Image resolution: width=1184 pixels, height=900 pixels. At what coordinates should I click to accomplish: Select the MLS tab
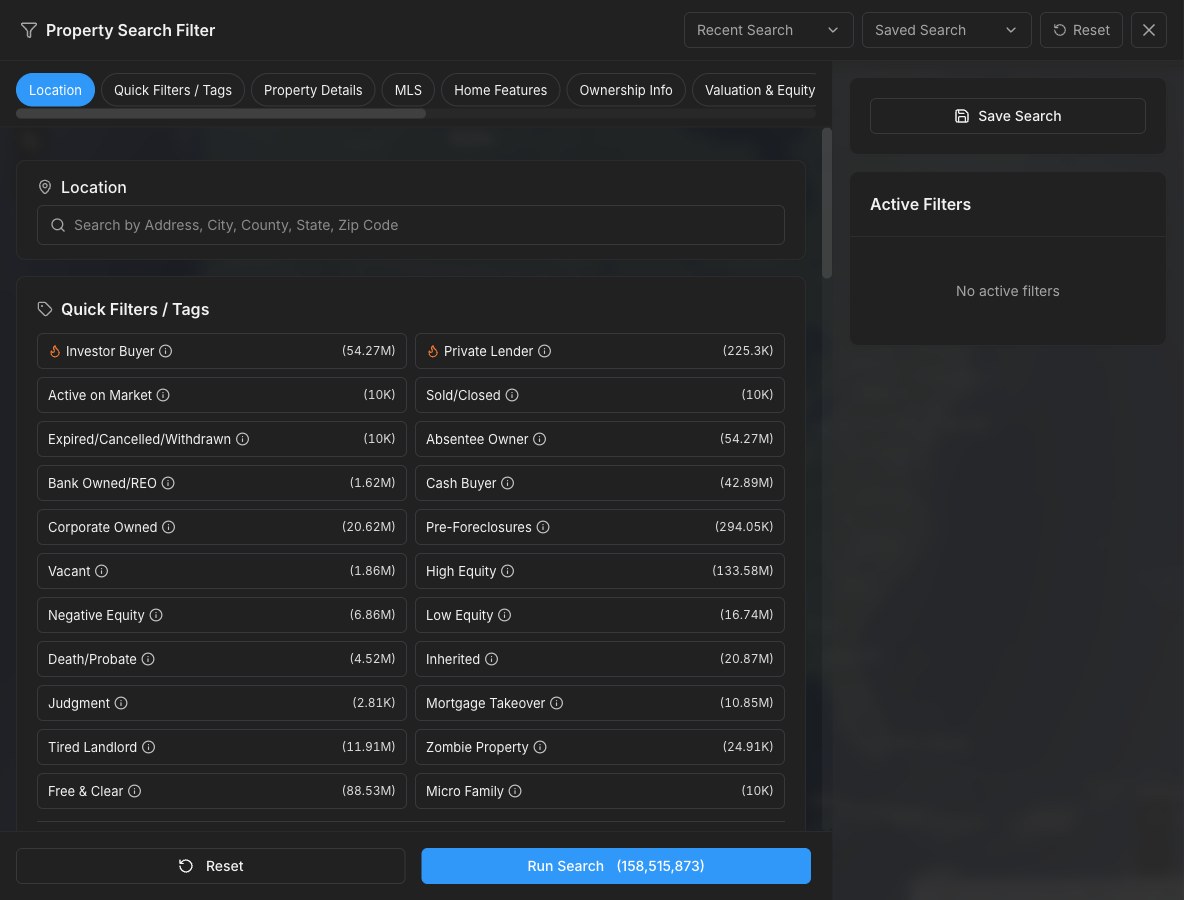tap(408, 90)
